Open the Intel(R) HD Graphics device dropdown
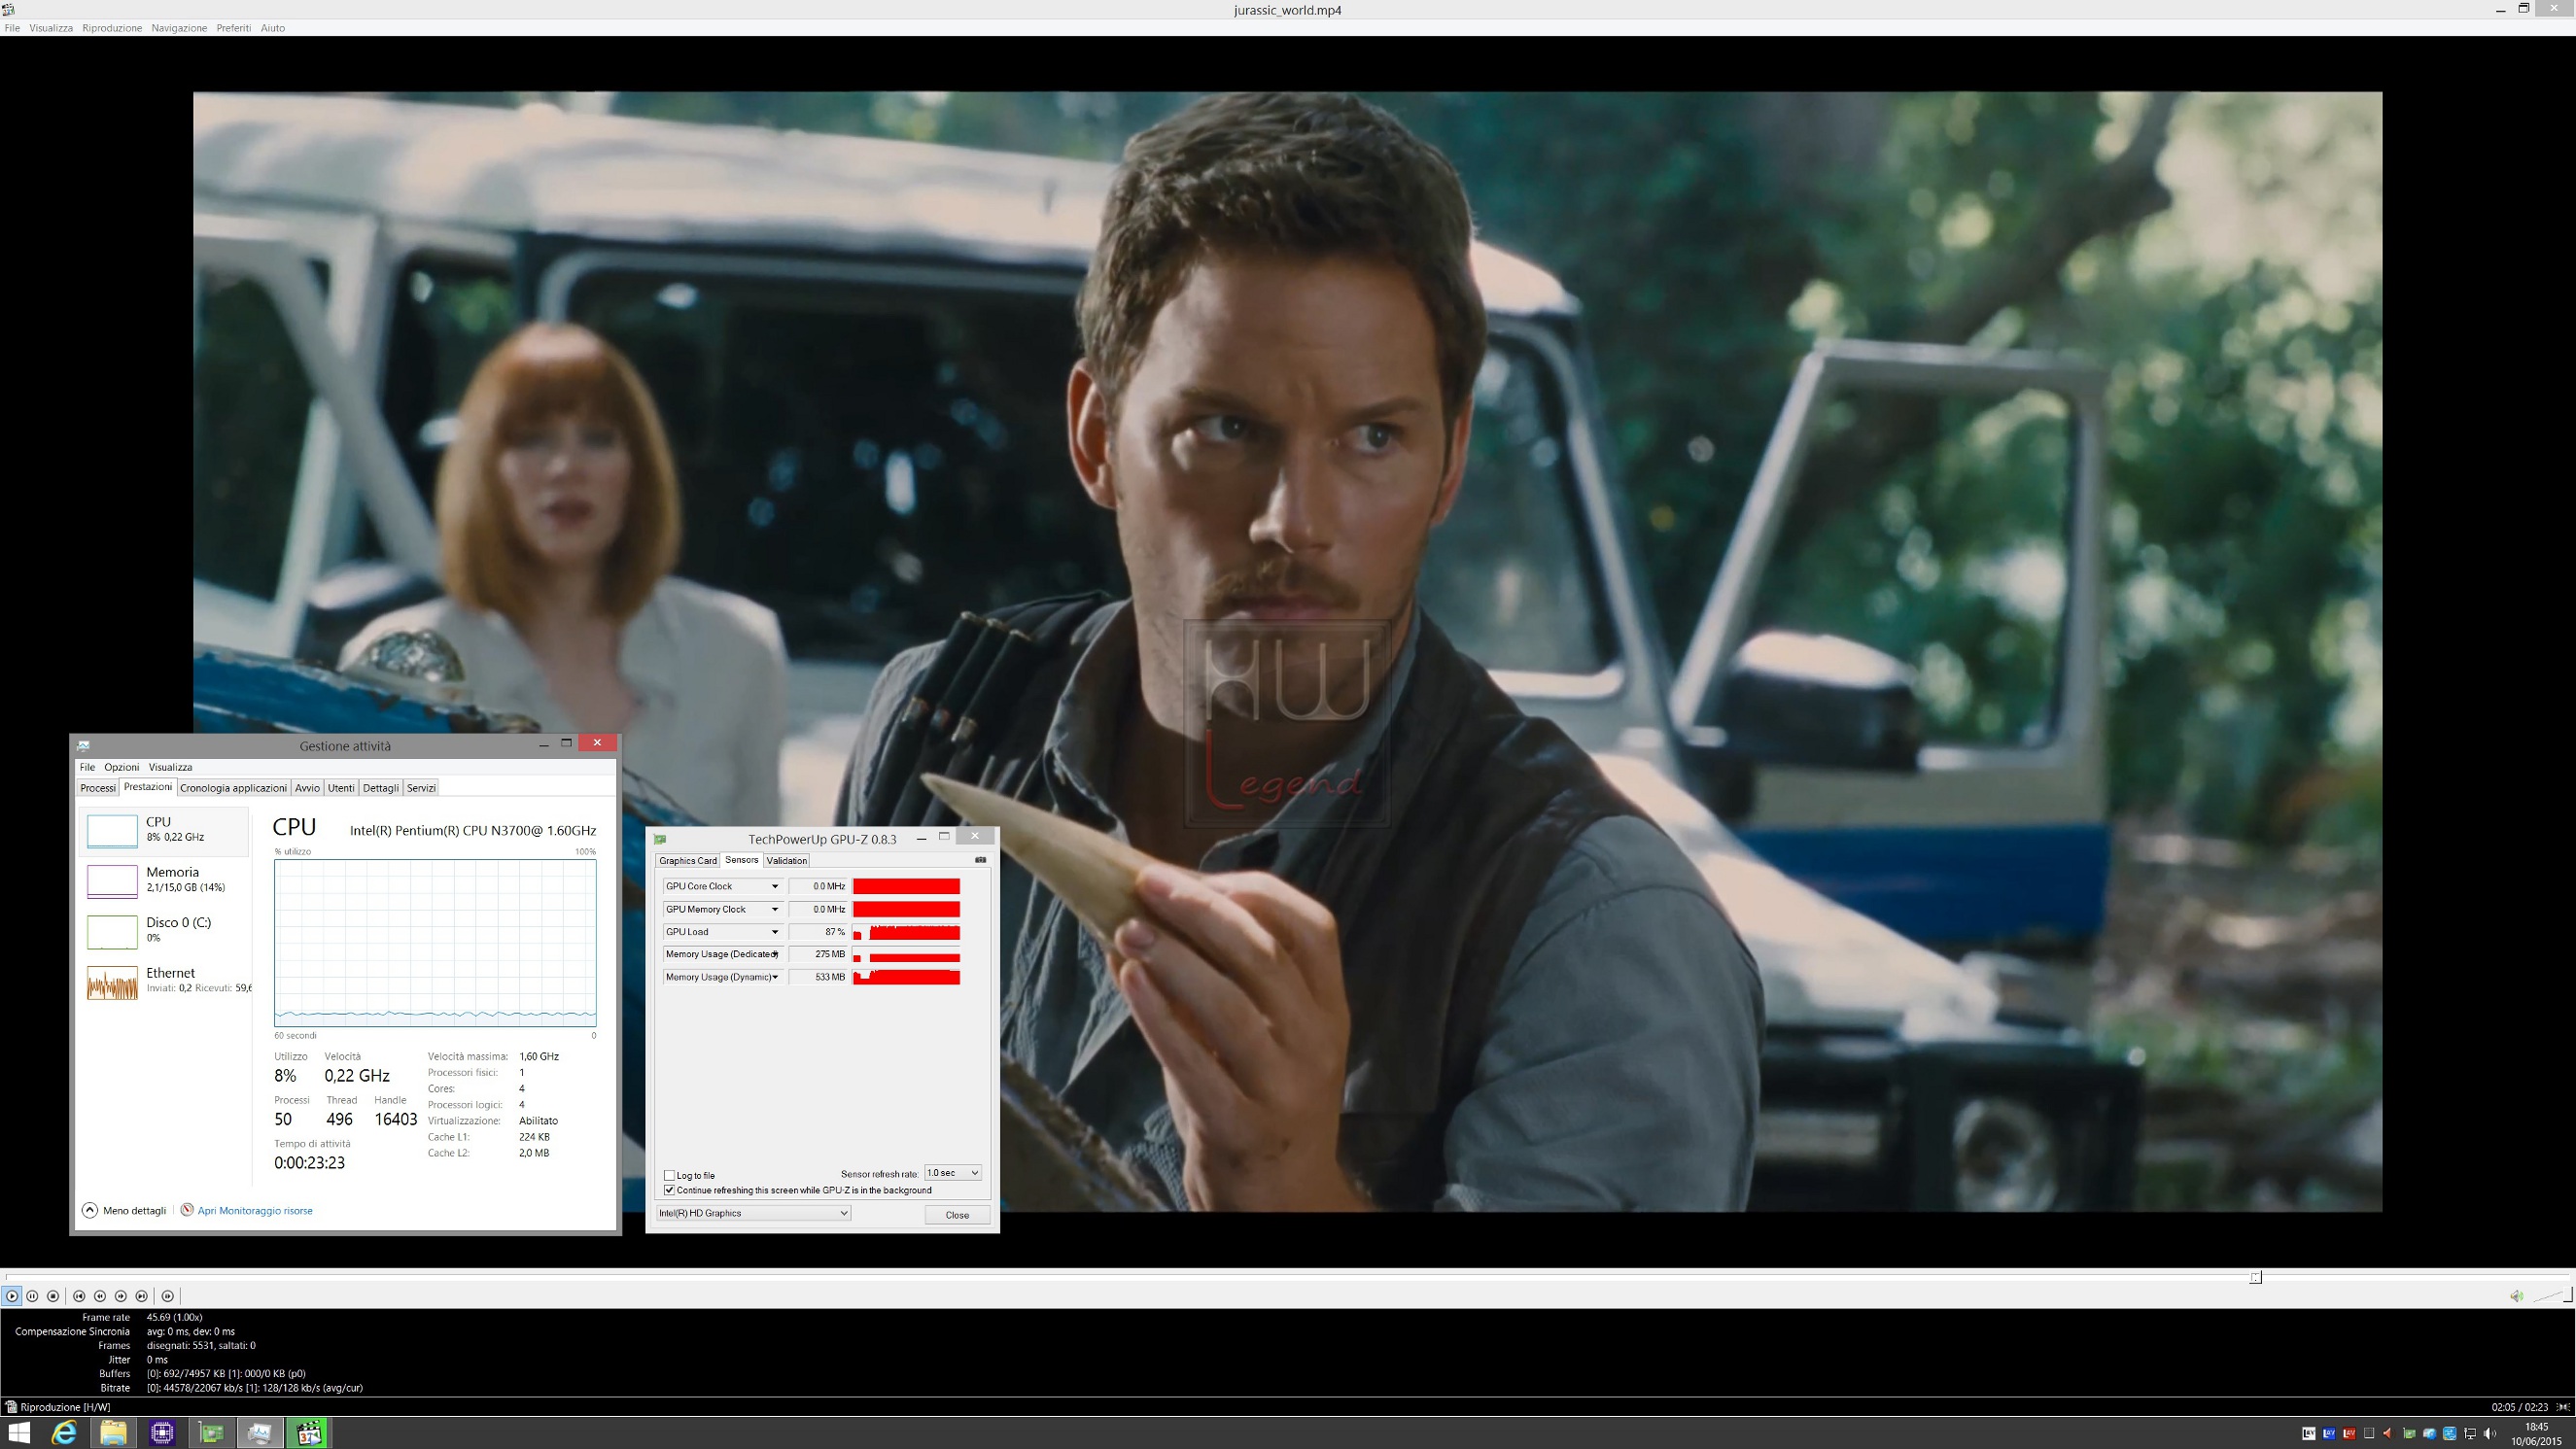2576x1449 pixels. pos(753,1213)
